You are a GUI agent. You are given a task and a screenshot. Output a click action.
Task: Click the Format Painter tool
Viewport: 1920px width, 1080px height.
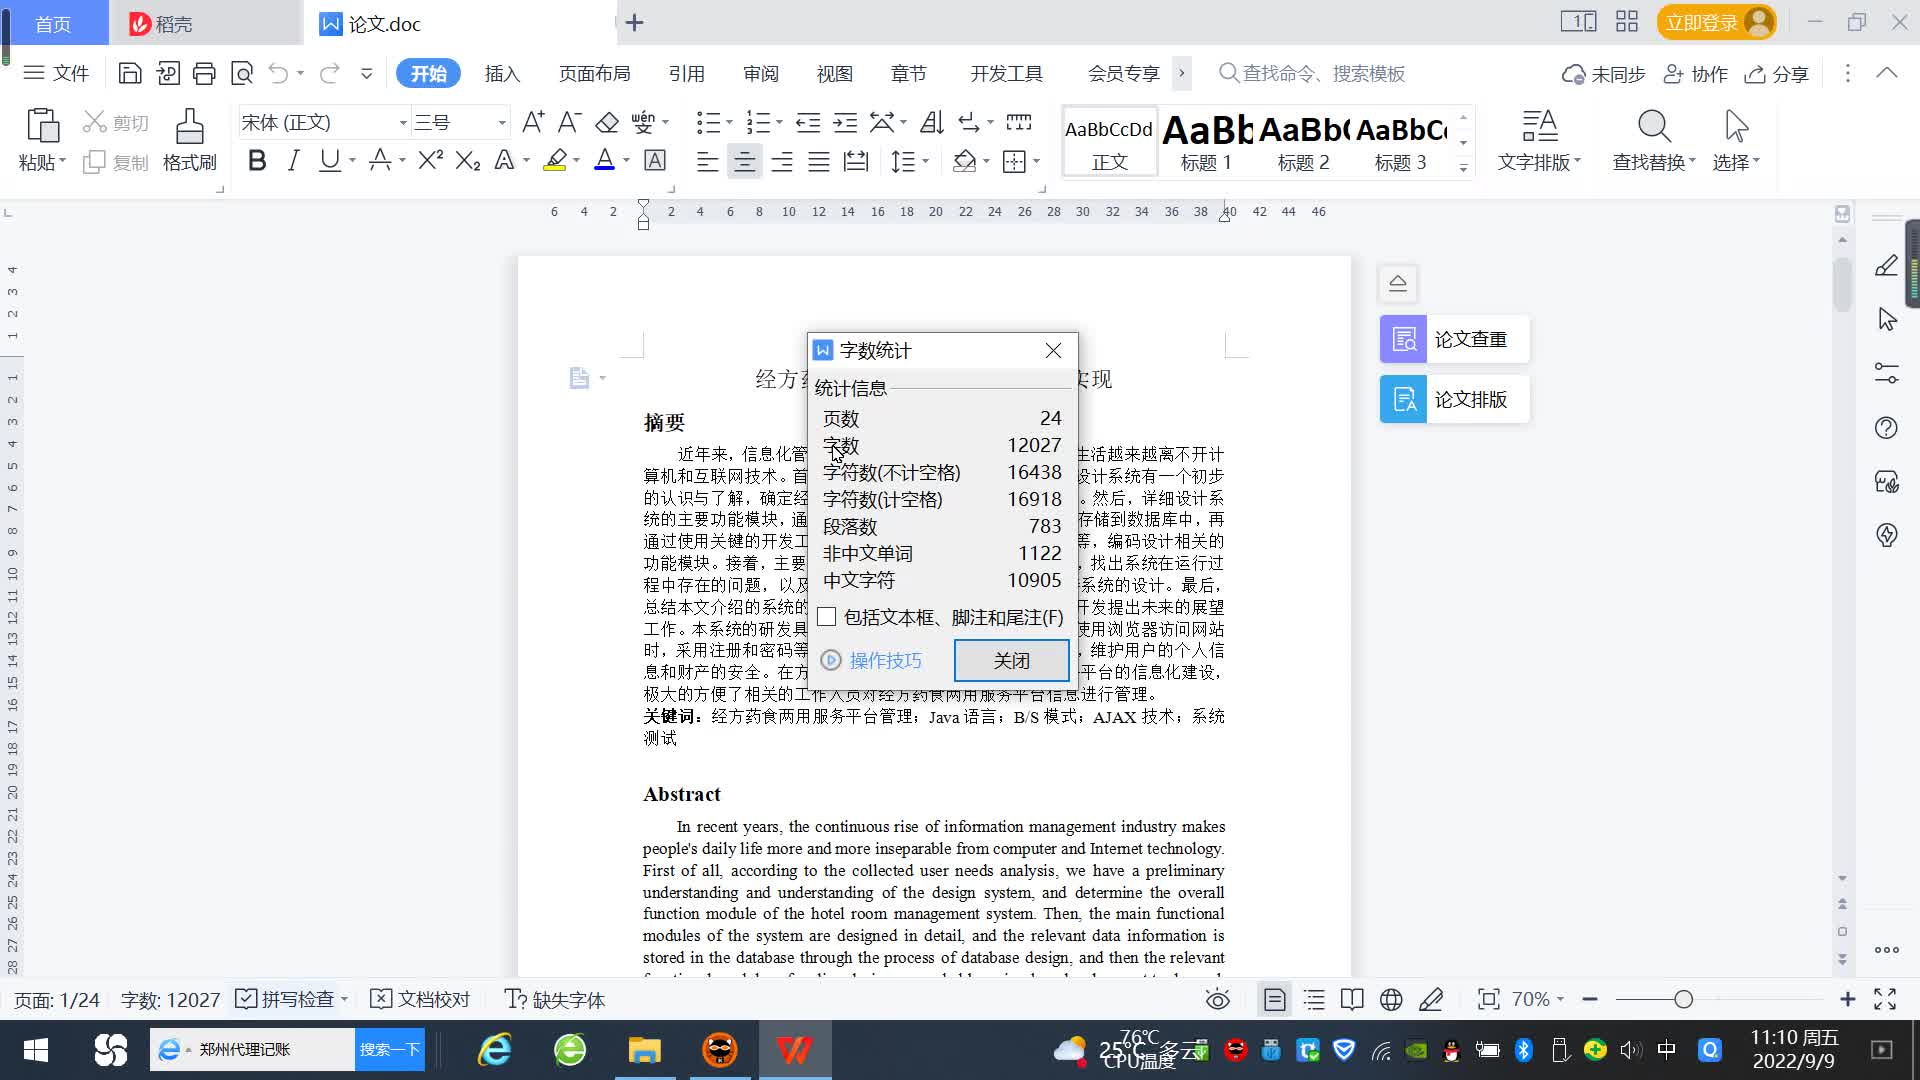coord(190,140)
